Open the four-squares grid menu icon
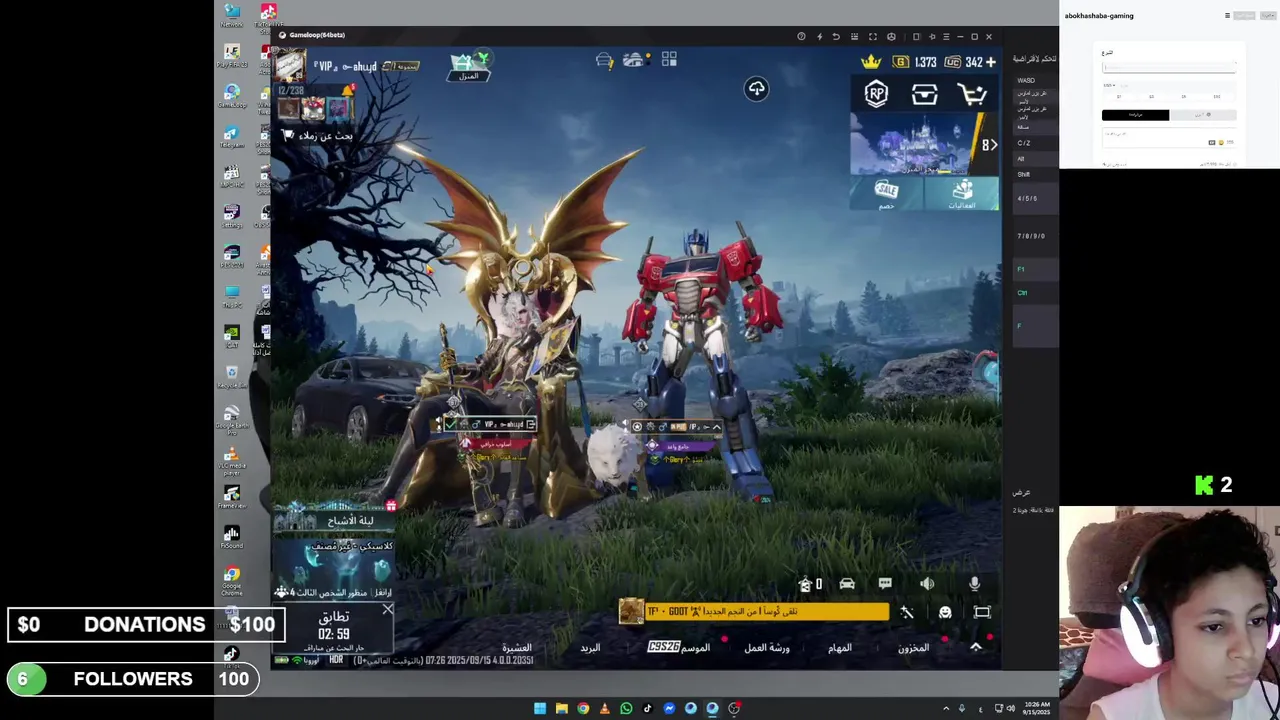The height and width of the screenshot is (720, 1280). click(x=669, y=61)
